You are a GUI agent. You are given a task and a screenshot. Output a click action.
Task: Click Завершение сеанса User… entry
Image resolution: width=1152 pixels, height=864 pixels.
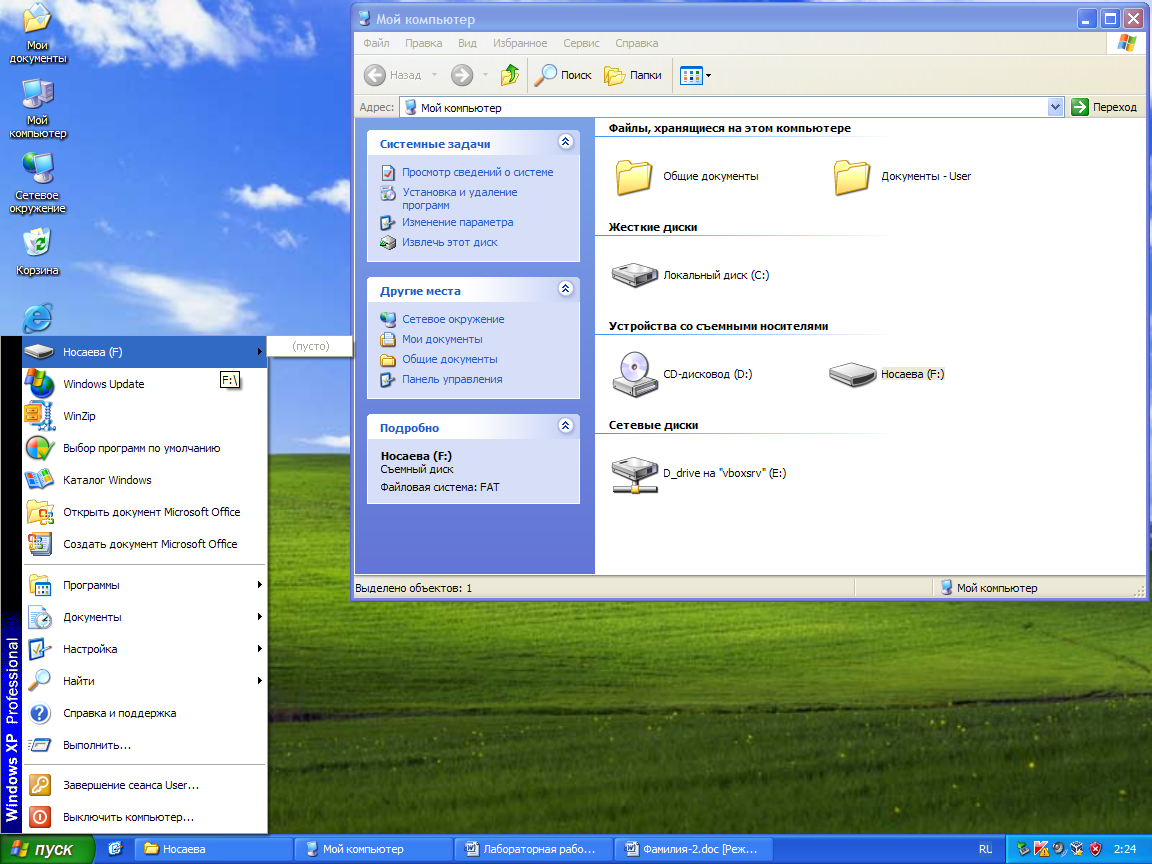(x=145, y=785)
